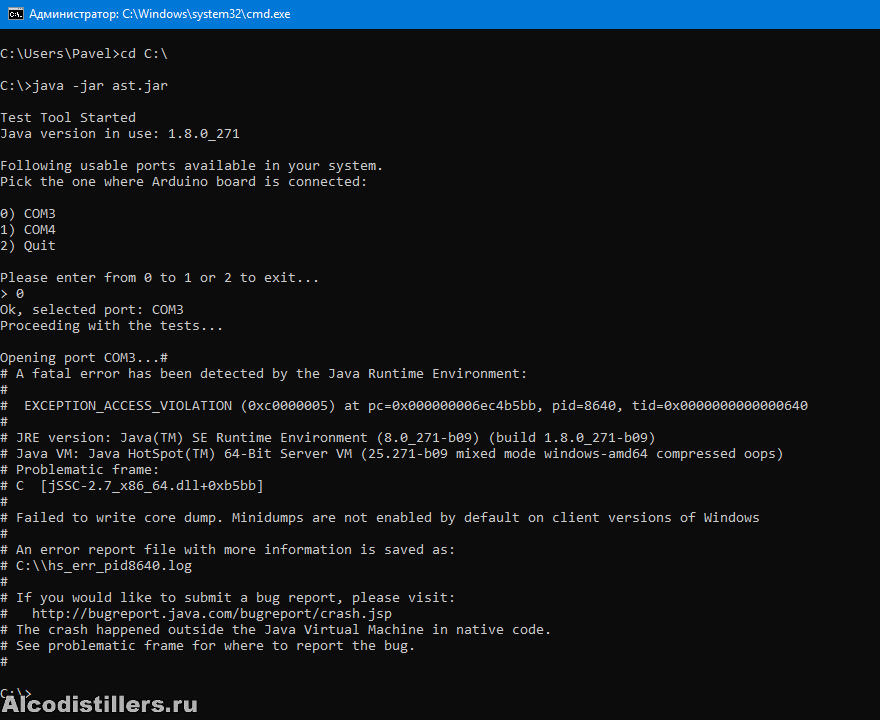The height and width of the screenshot is (720, 880).
Task: Click the '> 0' input line
Action: point(12,294)
